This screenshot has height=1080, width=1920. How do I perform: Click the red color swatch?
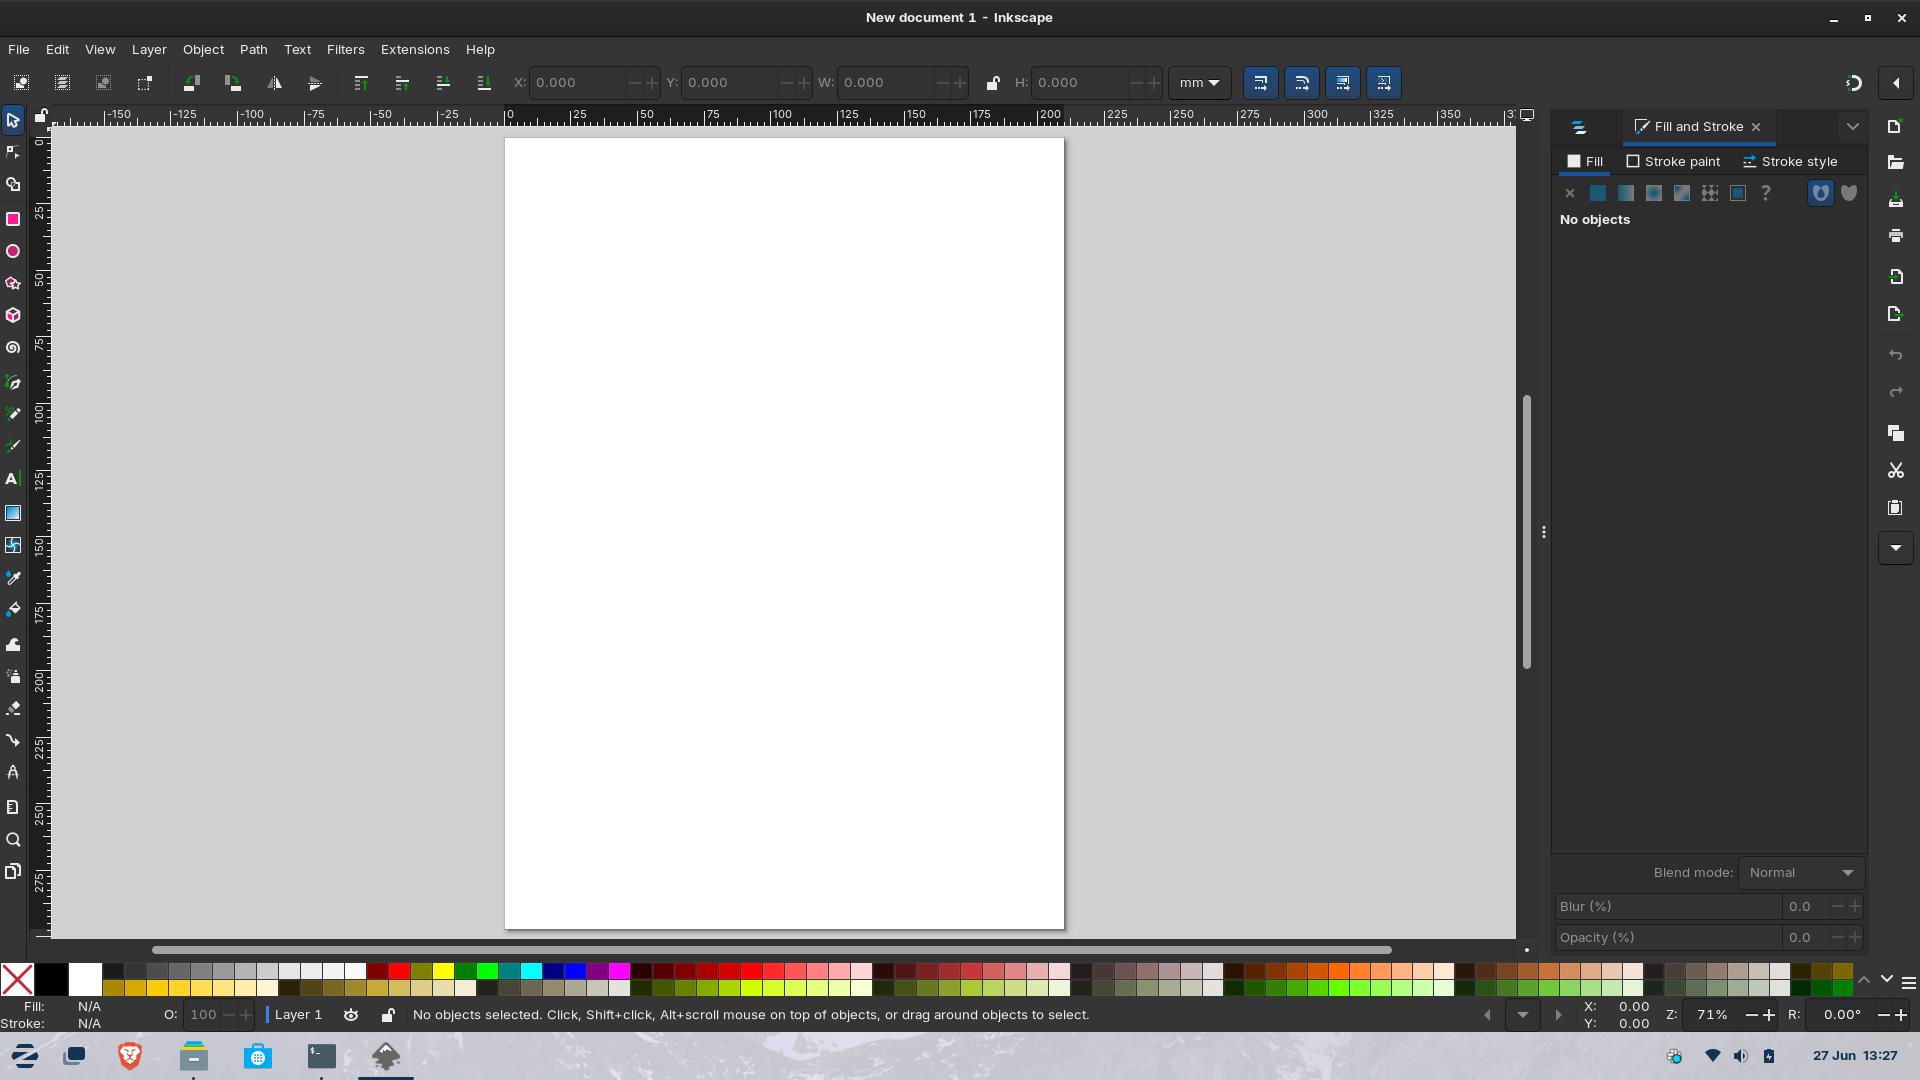pyautogui.click(x=399, y=971)
